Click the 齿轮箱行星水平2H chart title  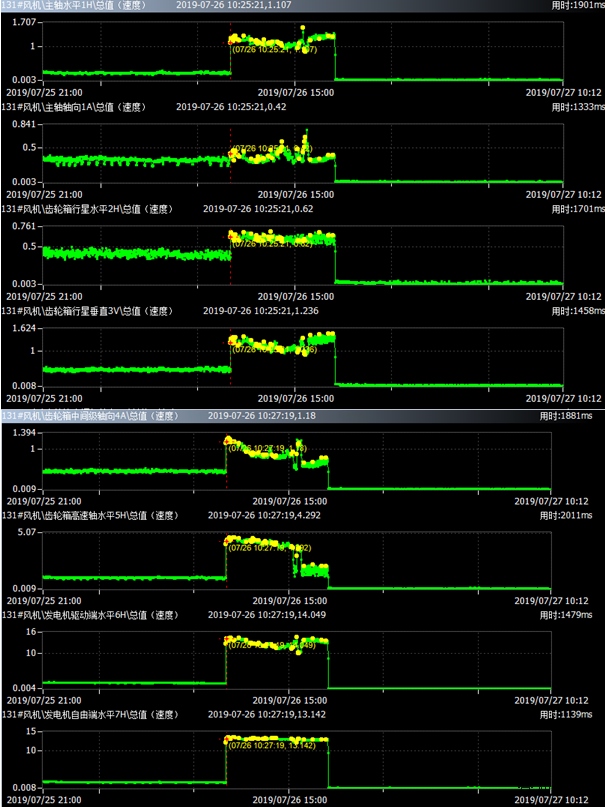pos(85,209)
